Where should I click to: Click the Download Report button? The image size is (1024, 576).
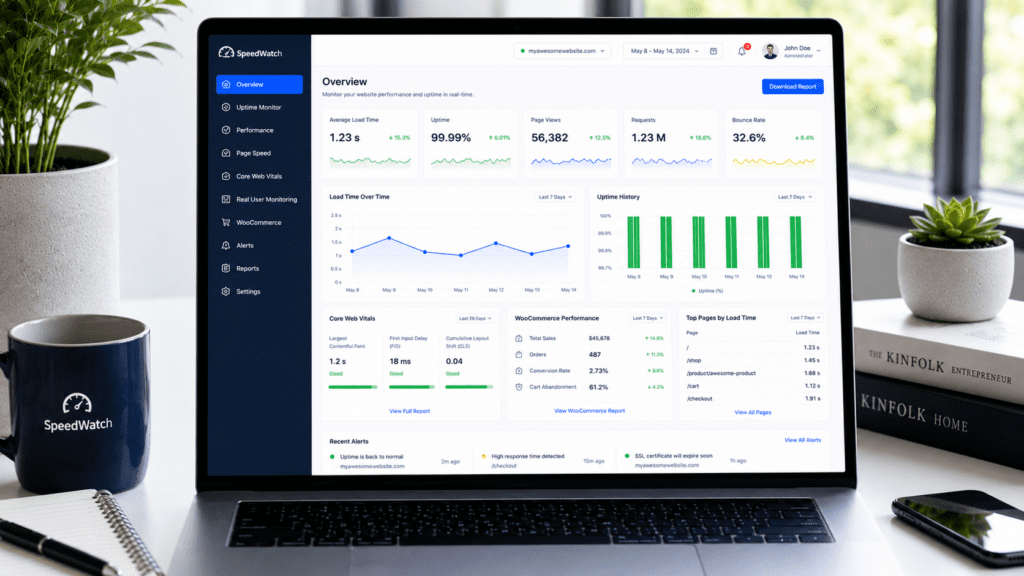[x=793, y=86]
